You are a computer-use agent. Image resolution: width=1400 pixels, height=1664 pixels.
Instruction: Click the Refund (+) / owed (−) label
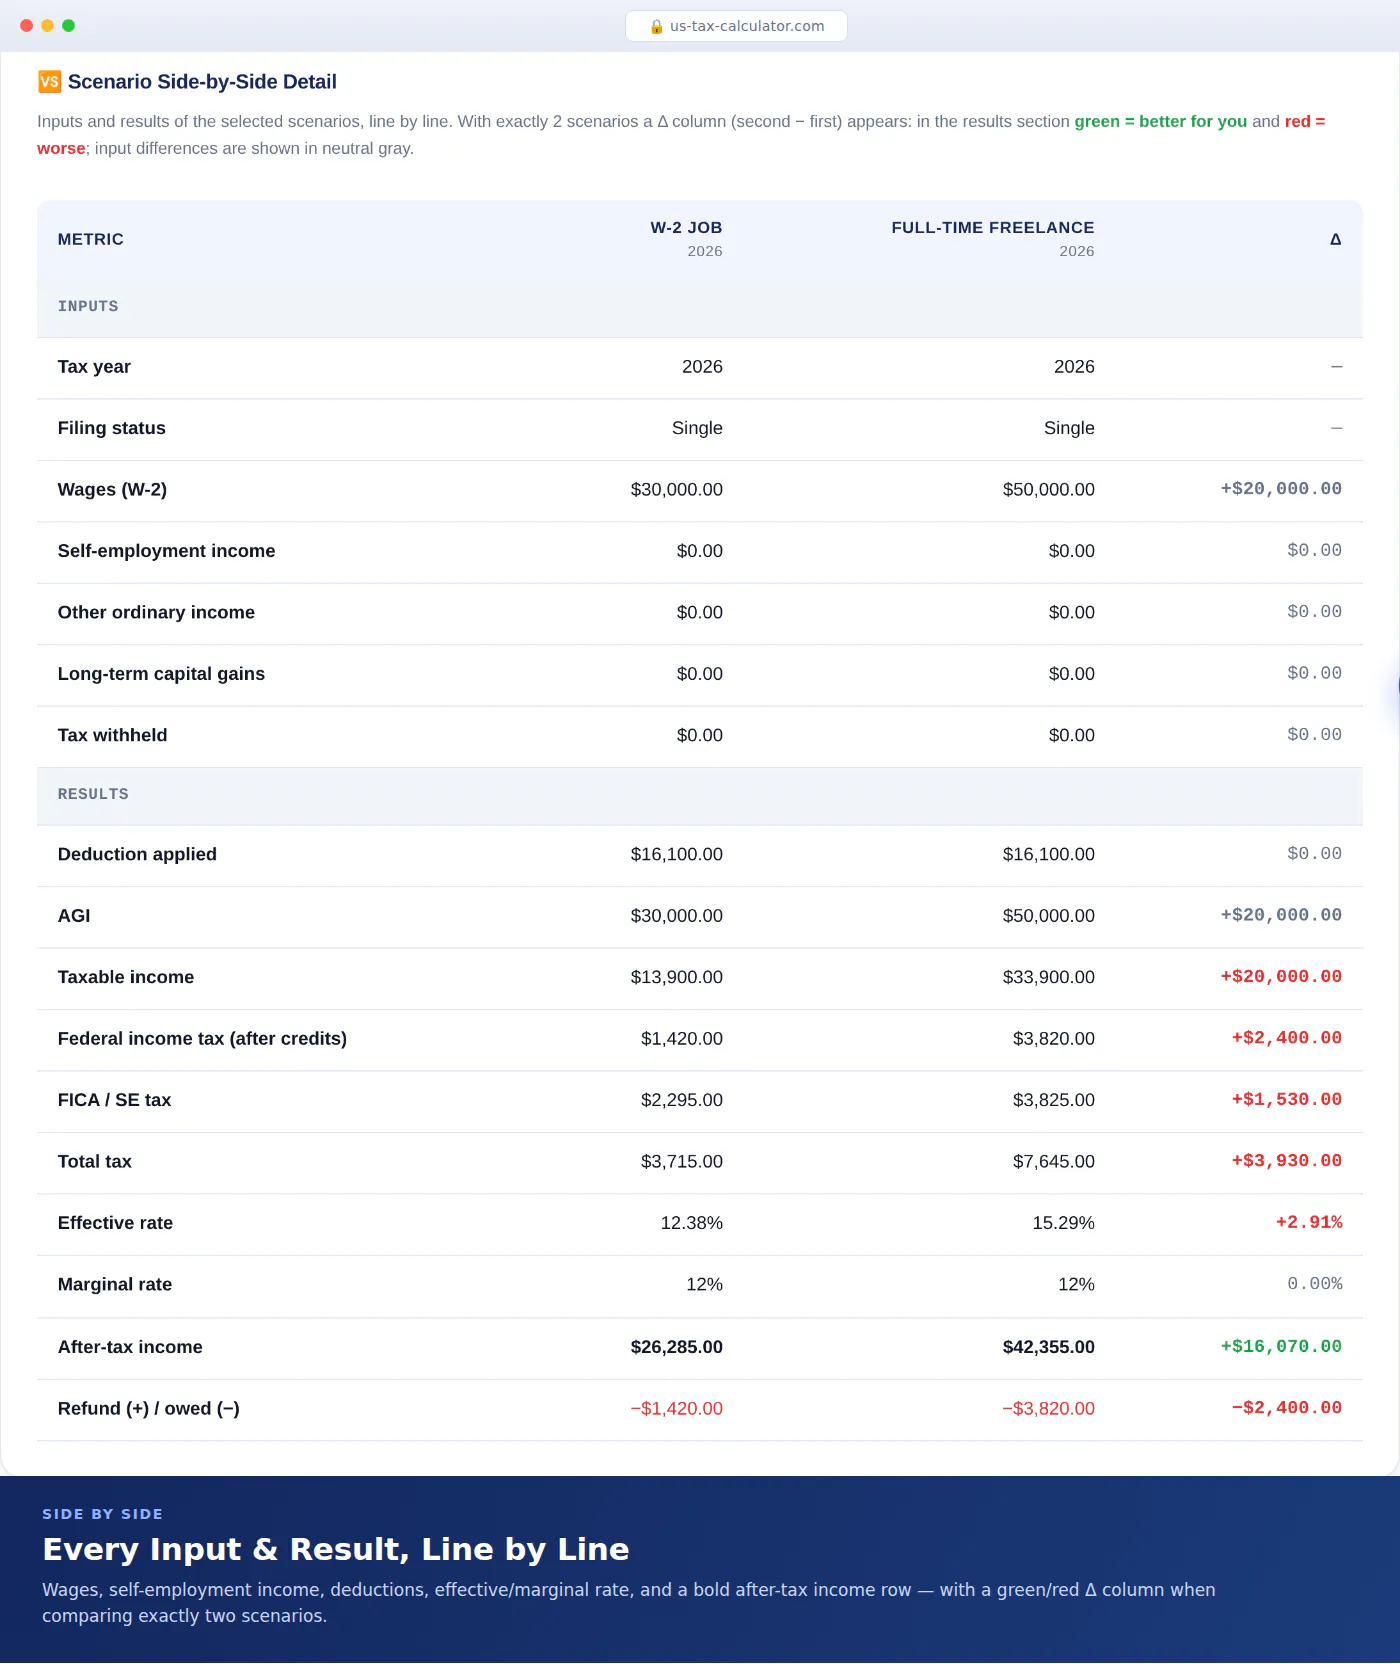[x=148, y=1408]
